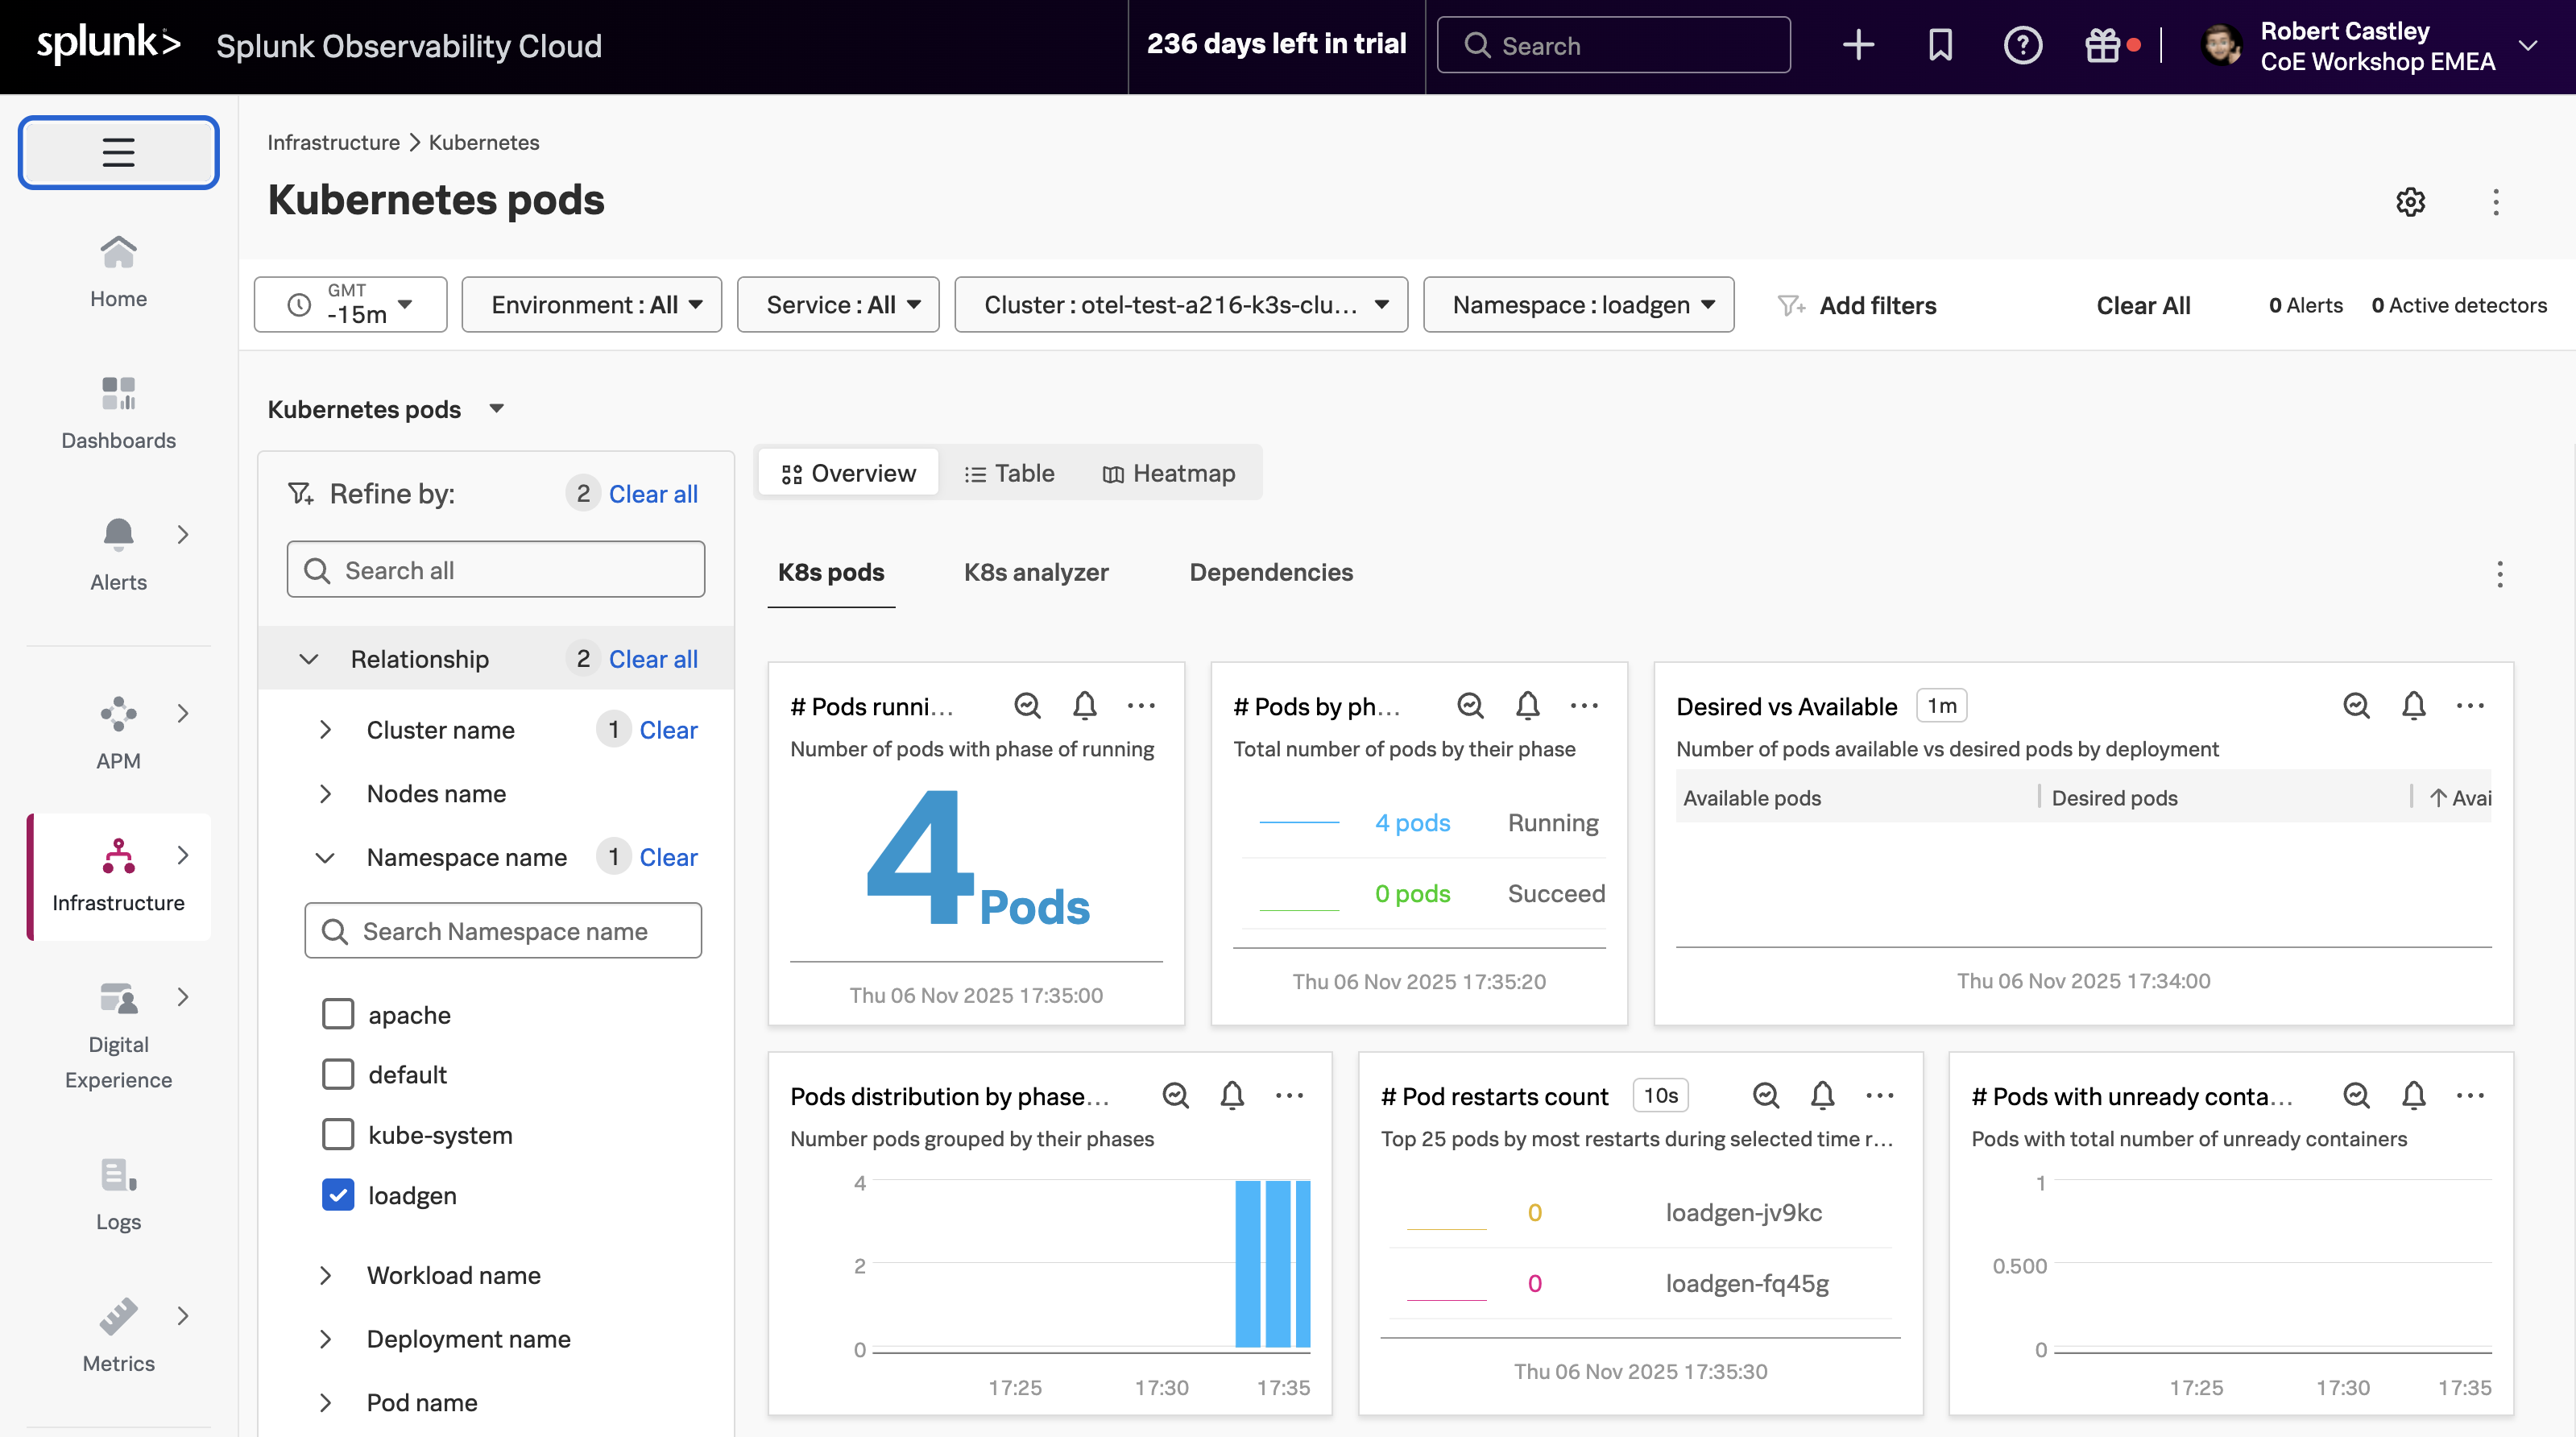
Task: Enable the kube-system namespace checkbox
Action: [338, 1135]
